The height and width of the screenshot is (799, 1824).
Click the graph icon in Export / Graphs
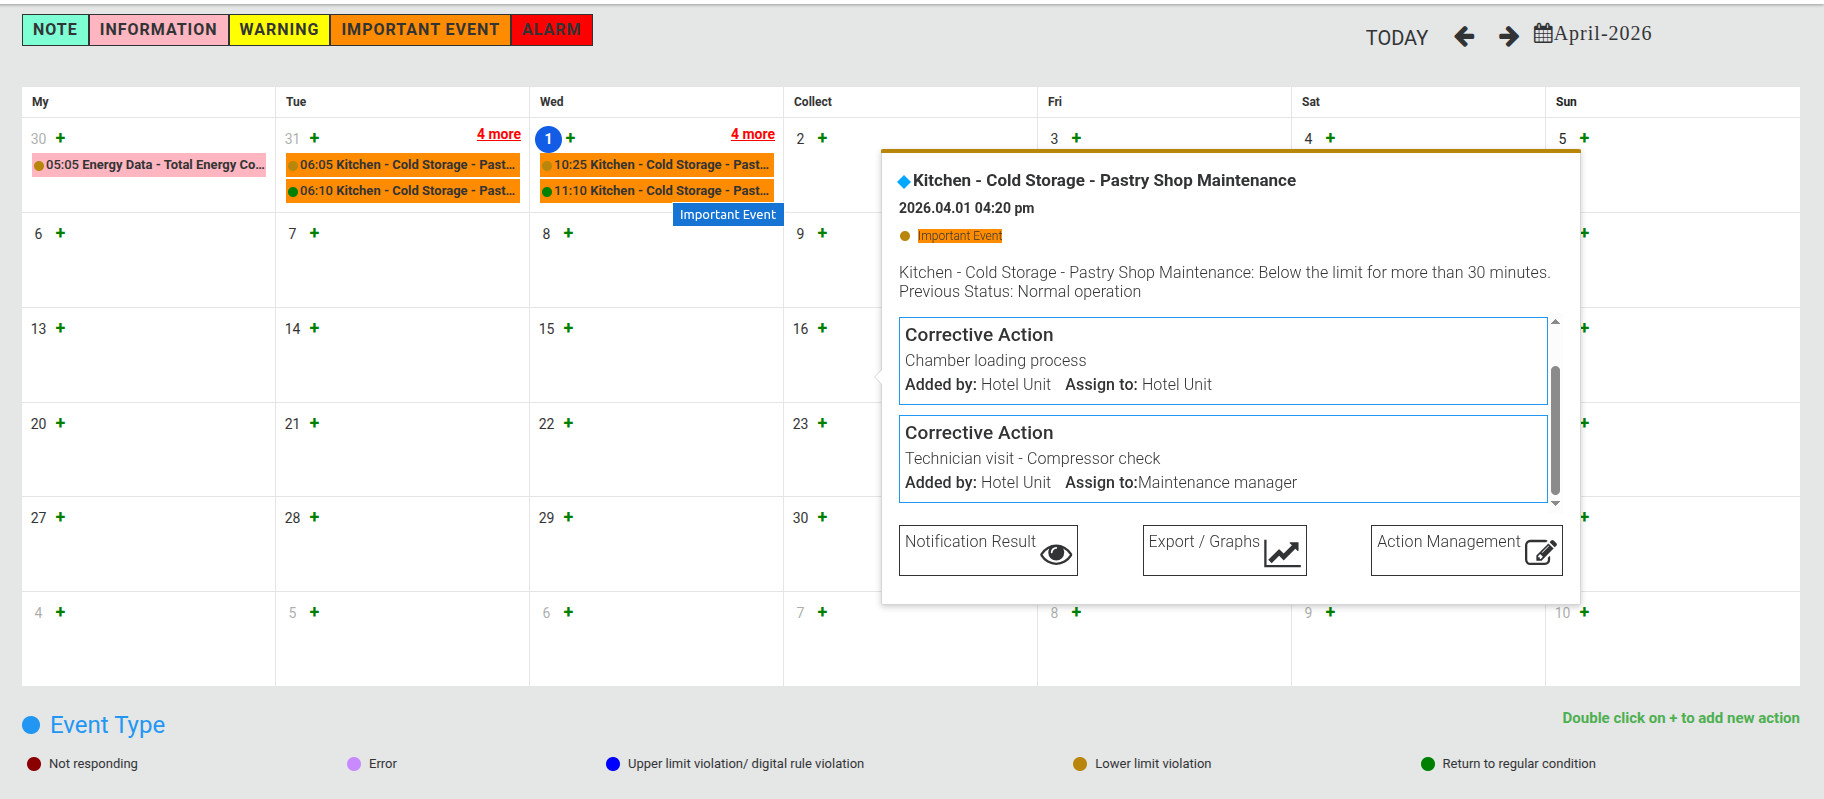pyautogui.click(x=1282, y=553)
